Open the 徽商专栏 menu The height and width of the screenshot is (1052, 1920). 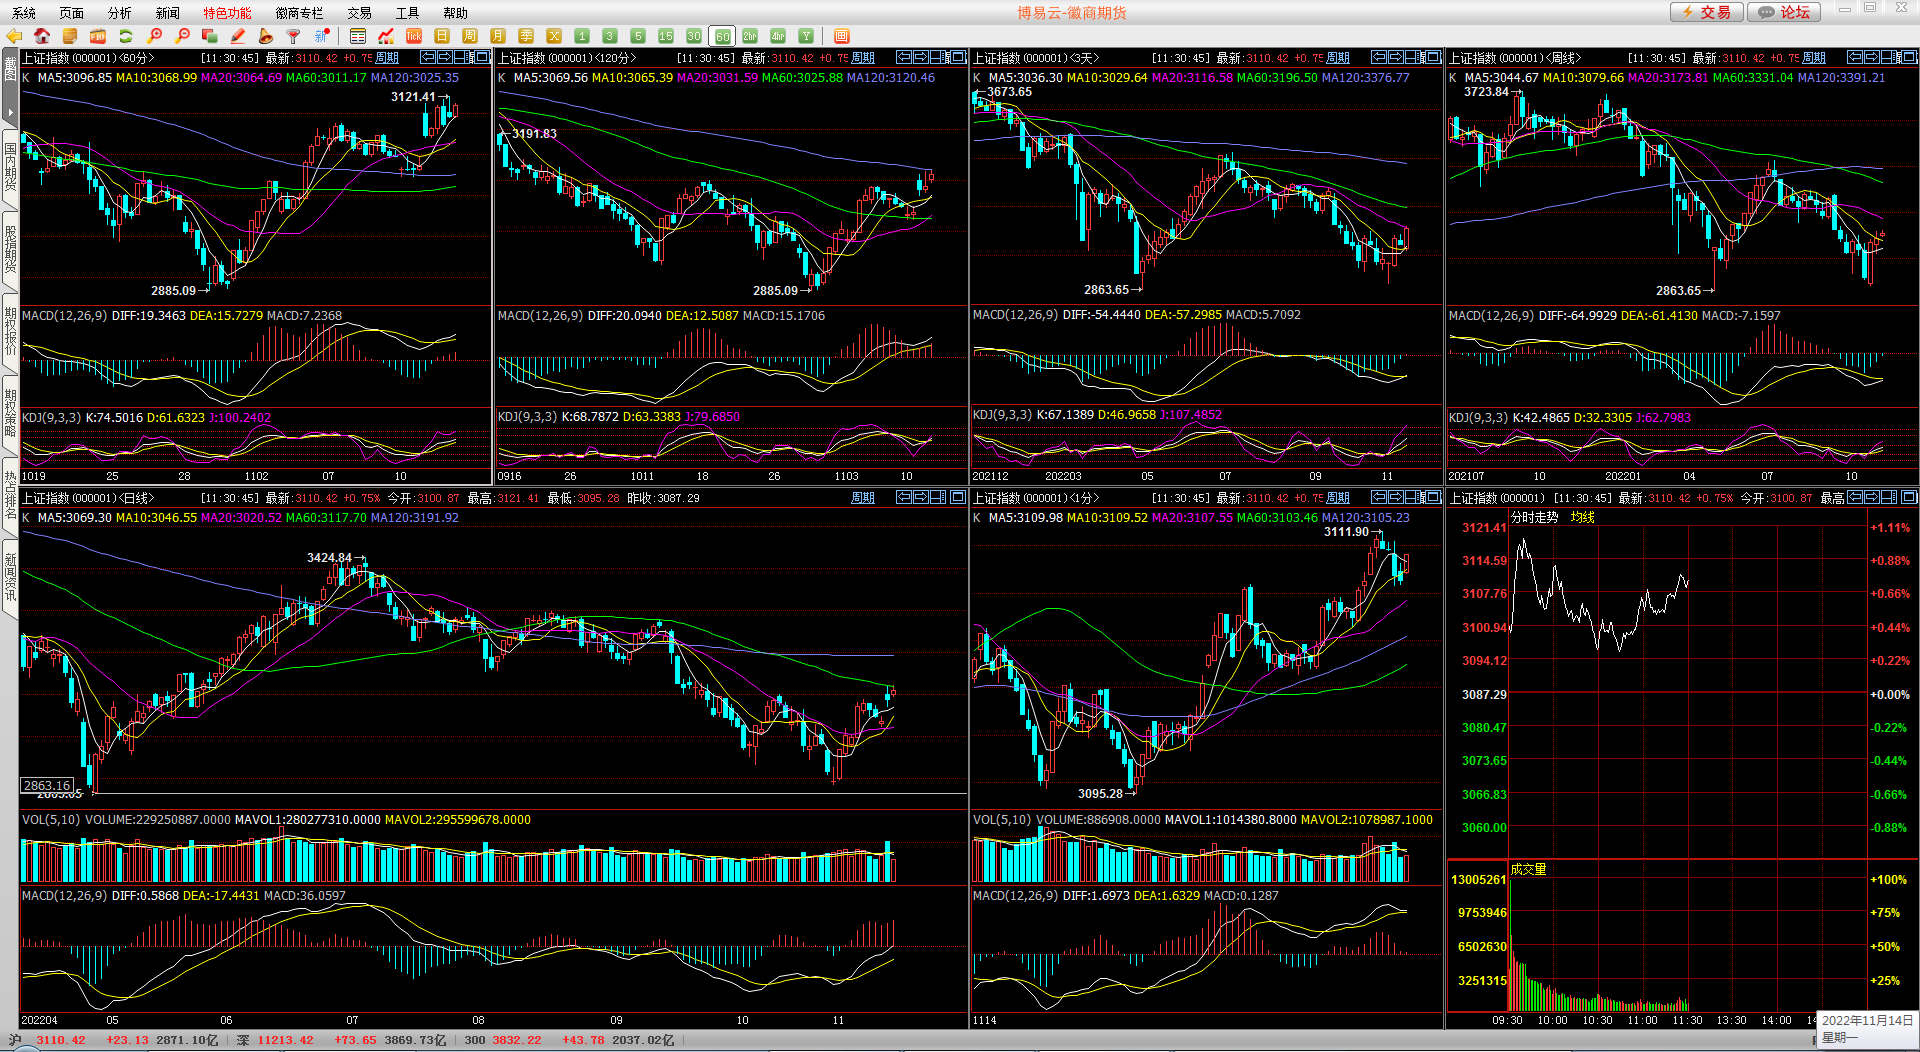point(300,13)
